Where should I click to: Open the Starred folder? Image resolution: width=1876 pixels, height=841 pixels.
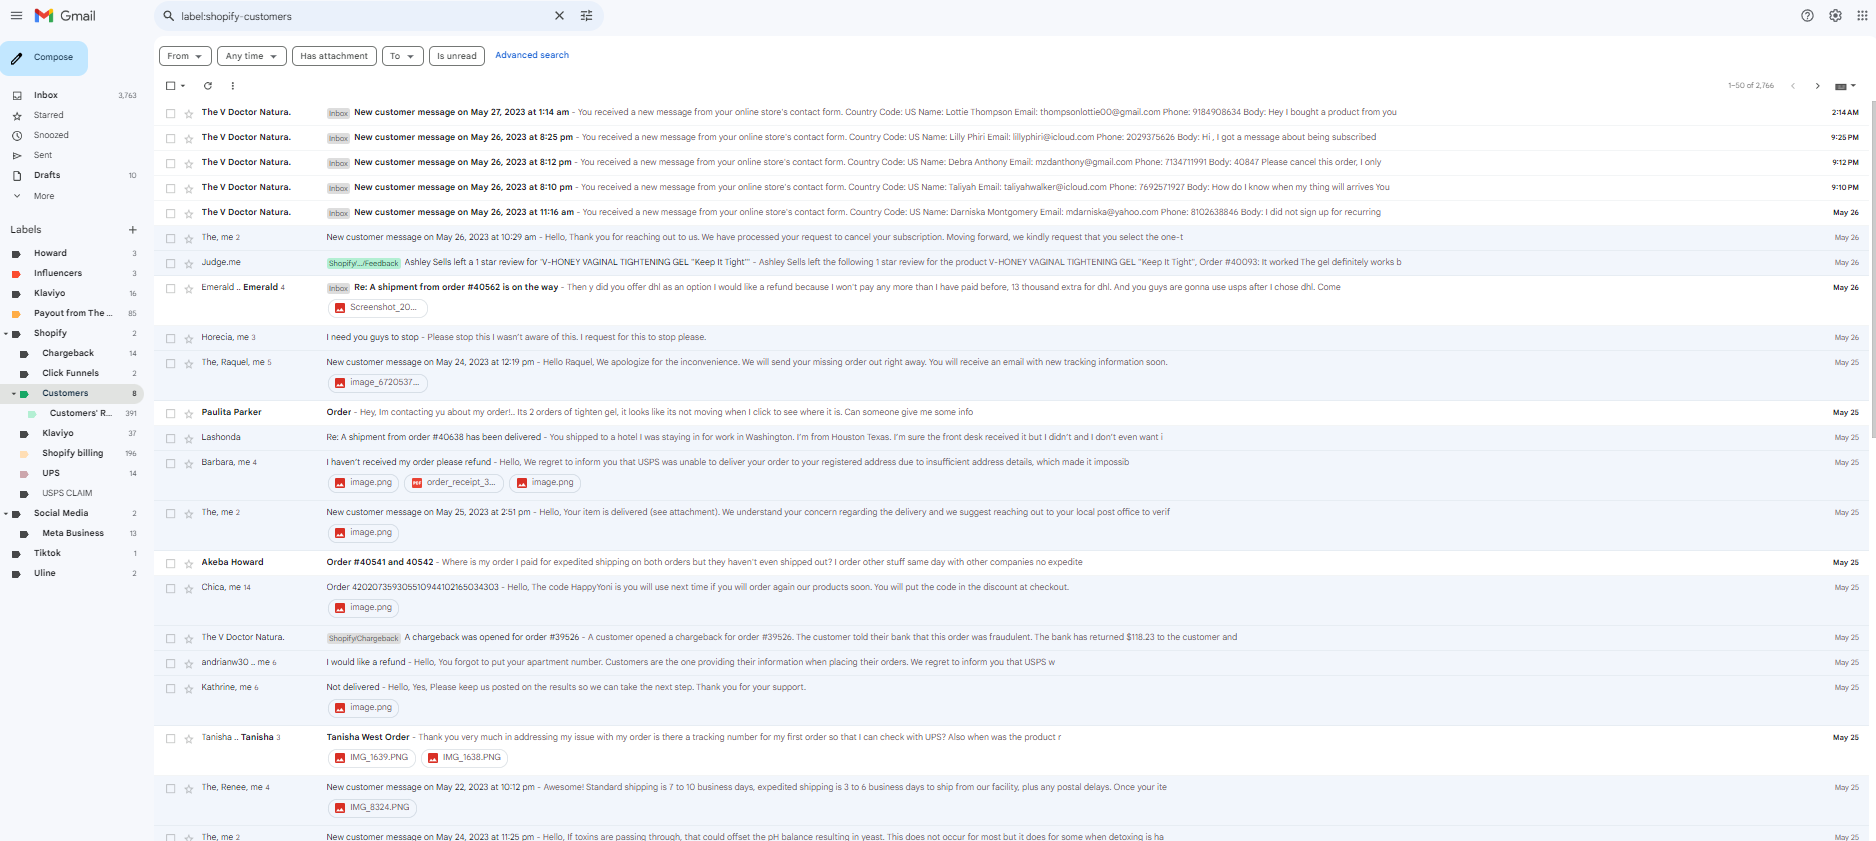click(x=48, y=115)
